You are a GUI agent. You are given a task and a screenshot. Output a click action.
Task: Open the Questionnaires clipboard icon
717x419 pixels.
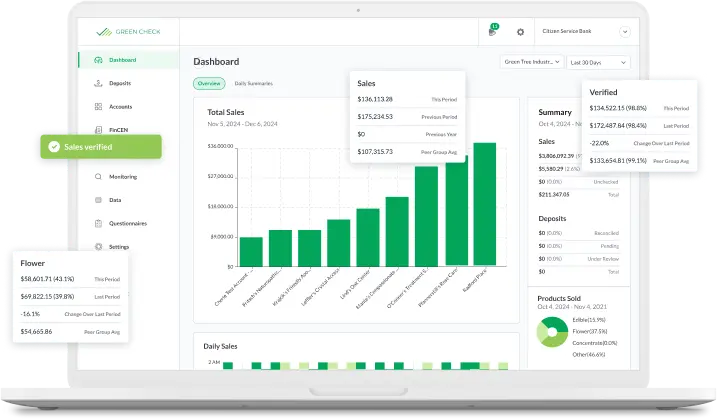tap(98, 223)
